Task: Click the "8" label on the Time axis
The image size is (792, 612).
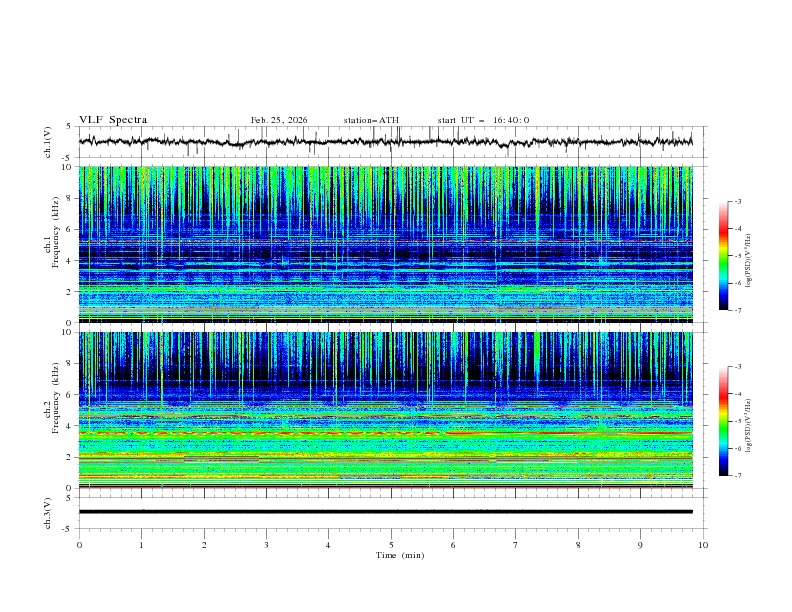Action: pos(578,545)
